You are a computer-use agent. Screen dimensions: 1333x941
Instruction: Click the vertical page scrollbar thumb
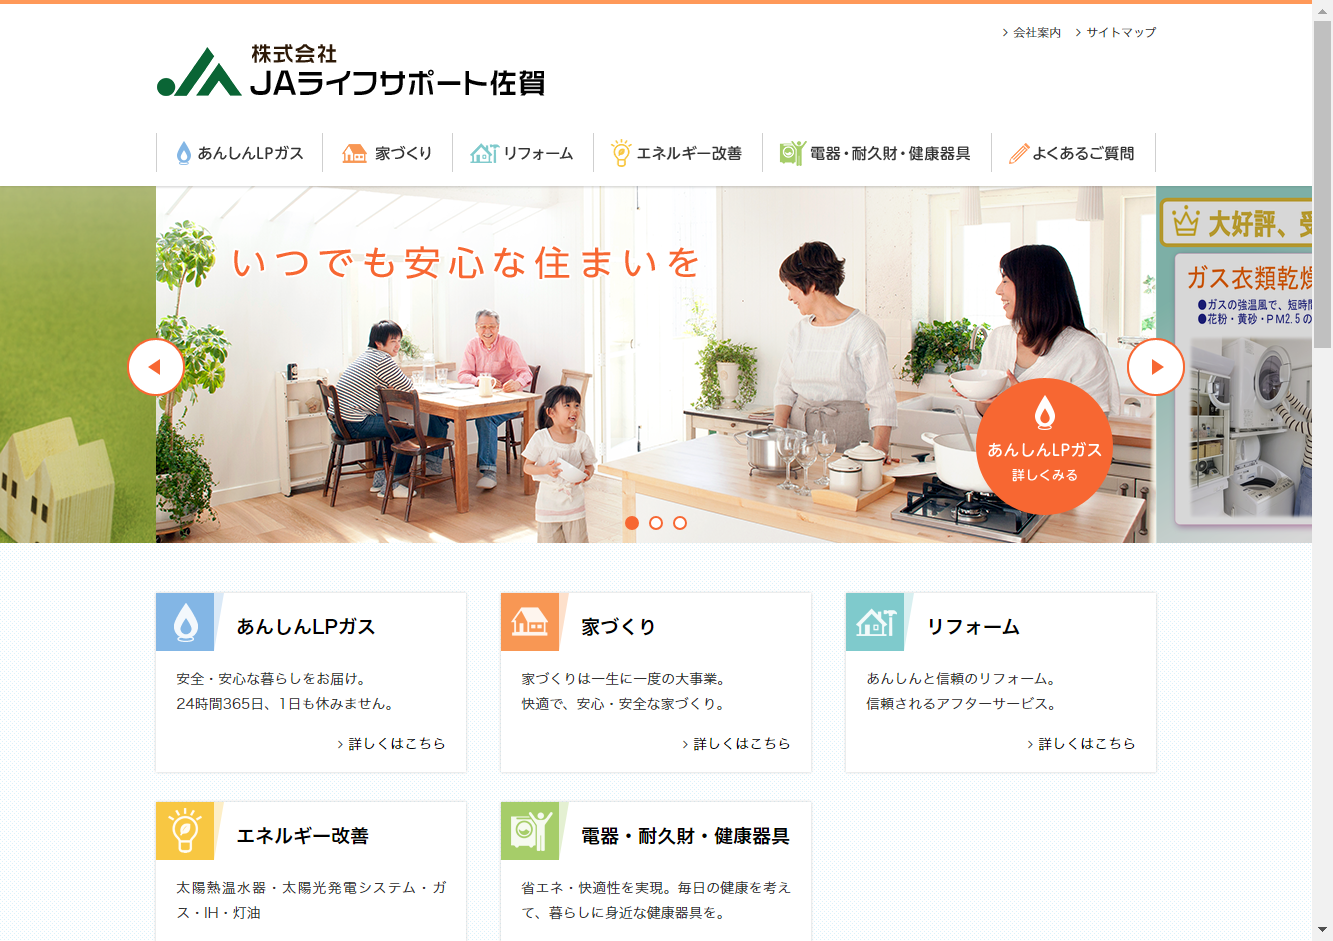[1322, 183]
